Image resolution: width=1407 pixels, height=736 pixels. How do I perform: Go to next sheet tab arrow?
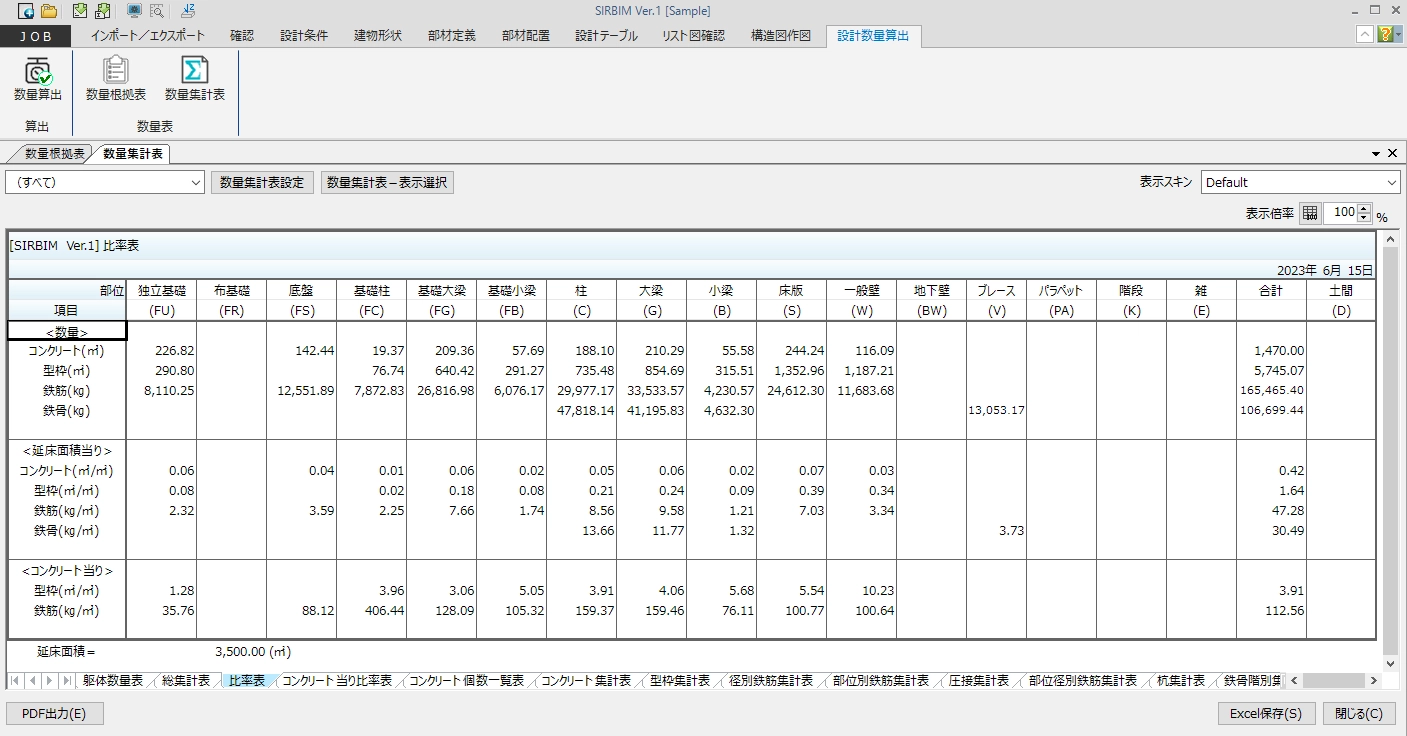(49, 681)
